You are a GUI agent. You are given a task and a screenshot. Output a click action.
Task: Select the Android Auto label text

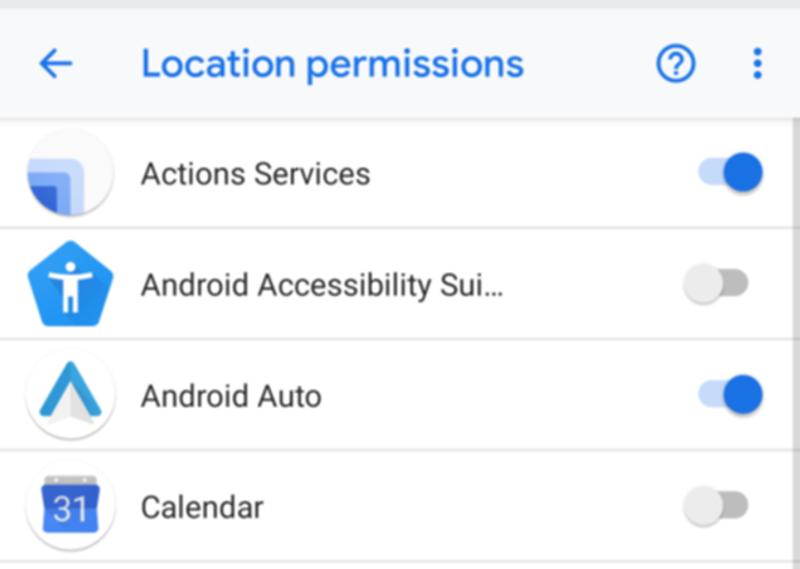point(231,396)
